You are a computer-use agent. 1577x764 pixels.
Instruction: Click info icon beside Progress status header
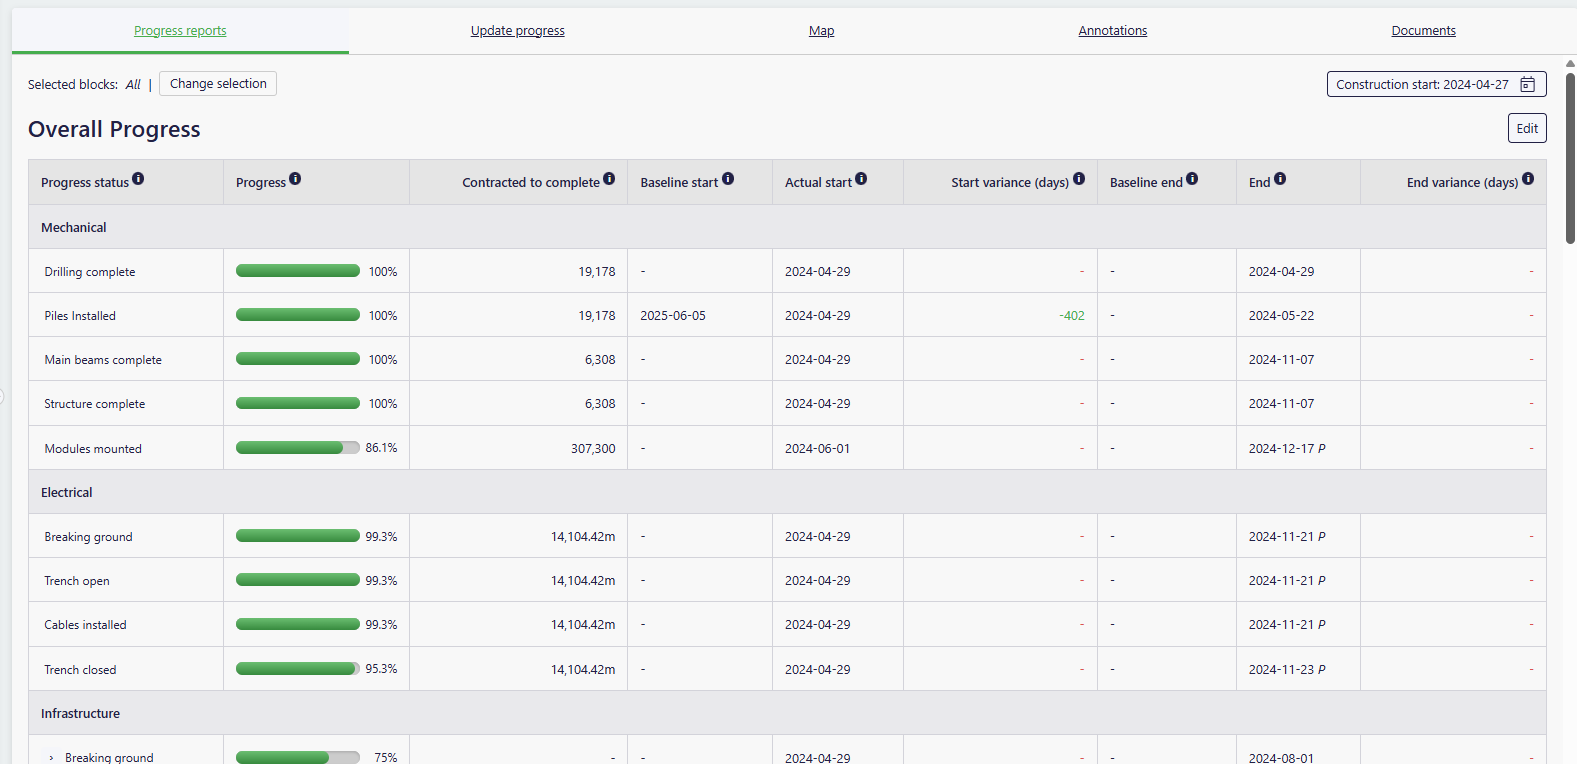pos(138,179)
